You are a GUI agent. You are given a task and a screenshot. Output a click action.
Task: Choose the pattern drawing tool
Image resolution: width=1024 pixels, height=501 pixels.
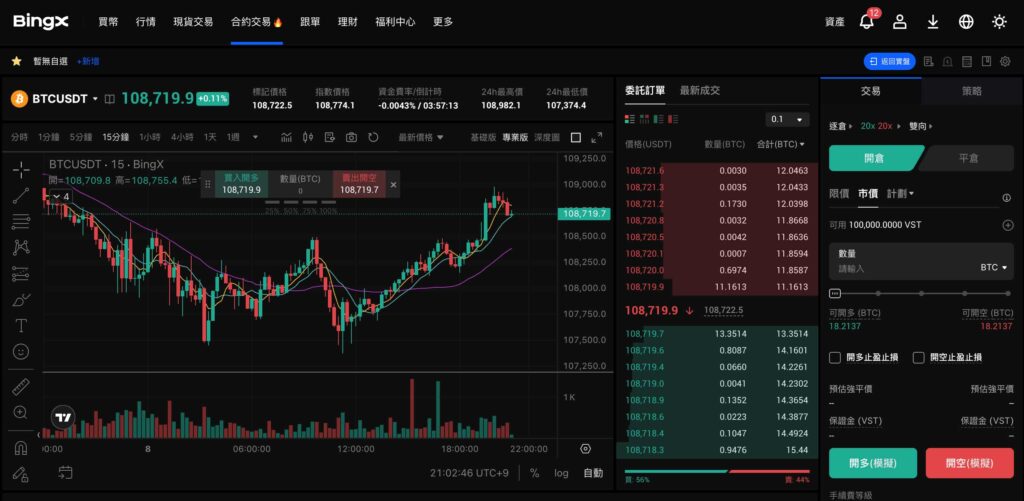21,248
